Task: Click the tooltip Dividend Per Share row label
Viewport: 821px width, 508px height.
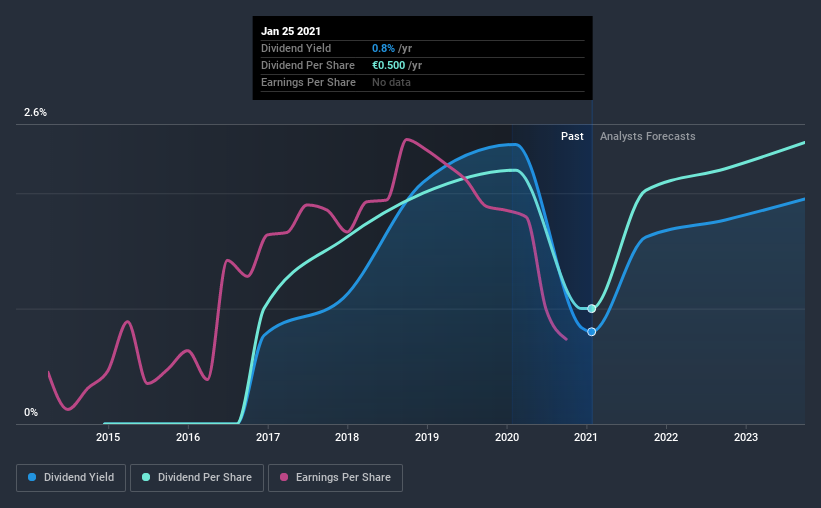Action: 308,65
